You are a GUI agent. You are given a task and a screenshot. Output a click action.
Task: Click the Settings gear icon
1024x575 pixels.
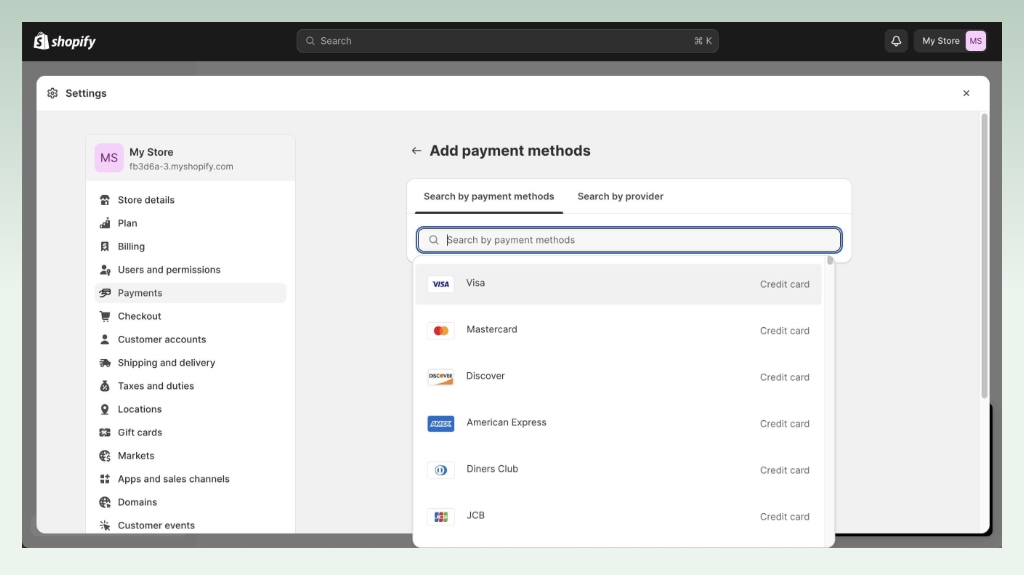click(x=52, y=93)
